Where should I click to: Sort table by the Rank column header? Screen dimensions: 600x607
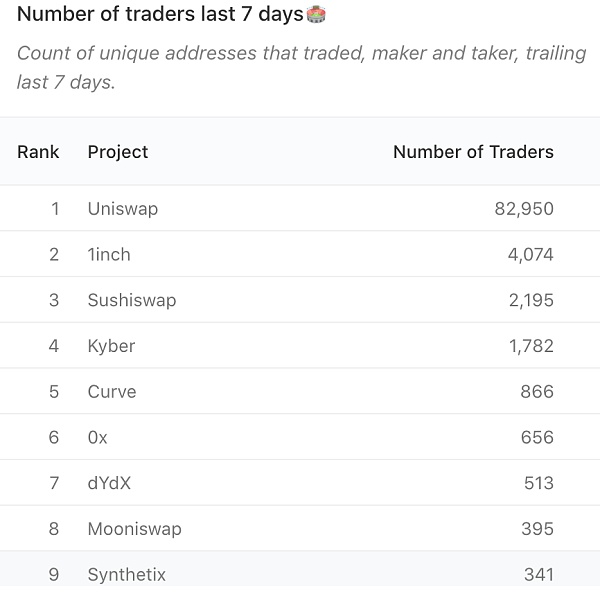click(38, 152)
